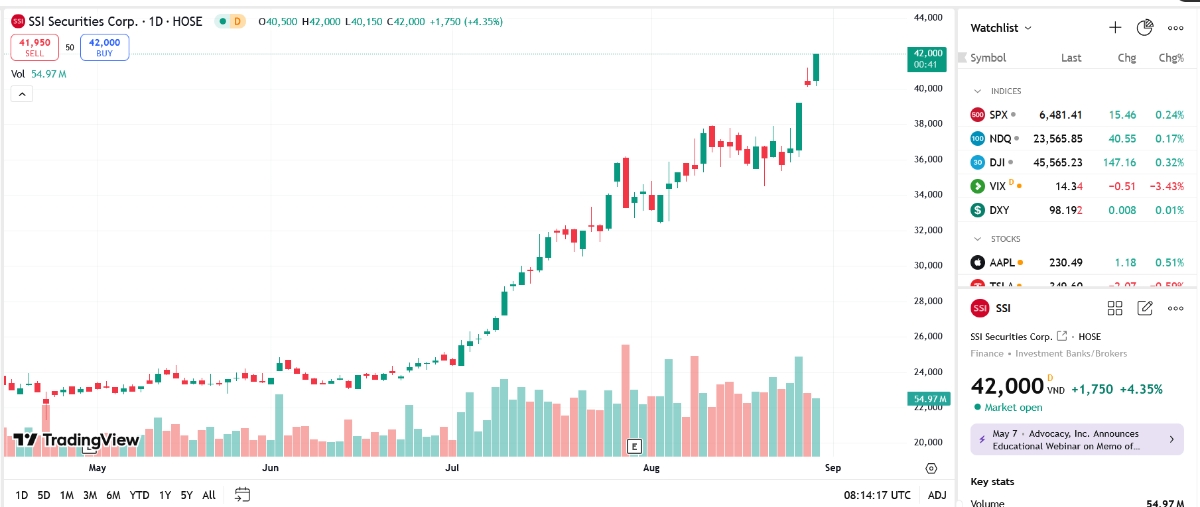Click the TradingView logo
The height and width of the screenshot is (507, 1200).
pos(76,440)
